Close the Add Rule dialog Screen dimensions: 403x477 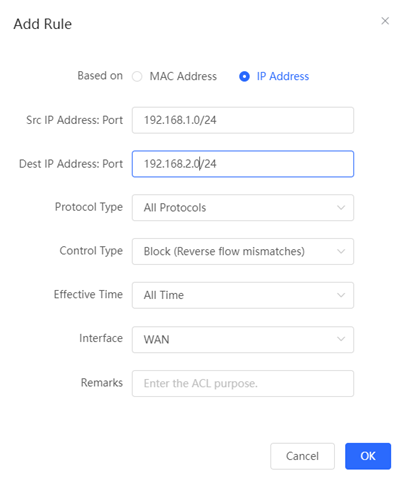click(385, 21)
